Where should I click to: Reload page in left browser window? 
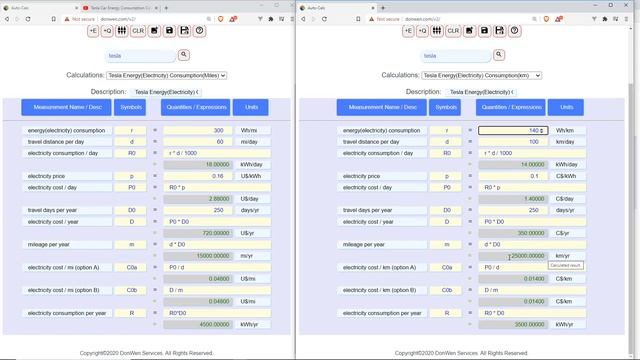point(28,19)
